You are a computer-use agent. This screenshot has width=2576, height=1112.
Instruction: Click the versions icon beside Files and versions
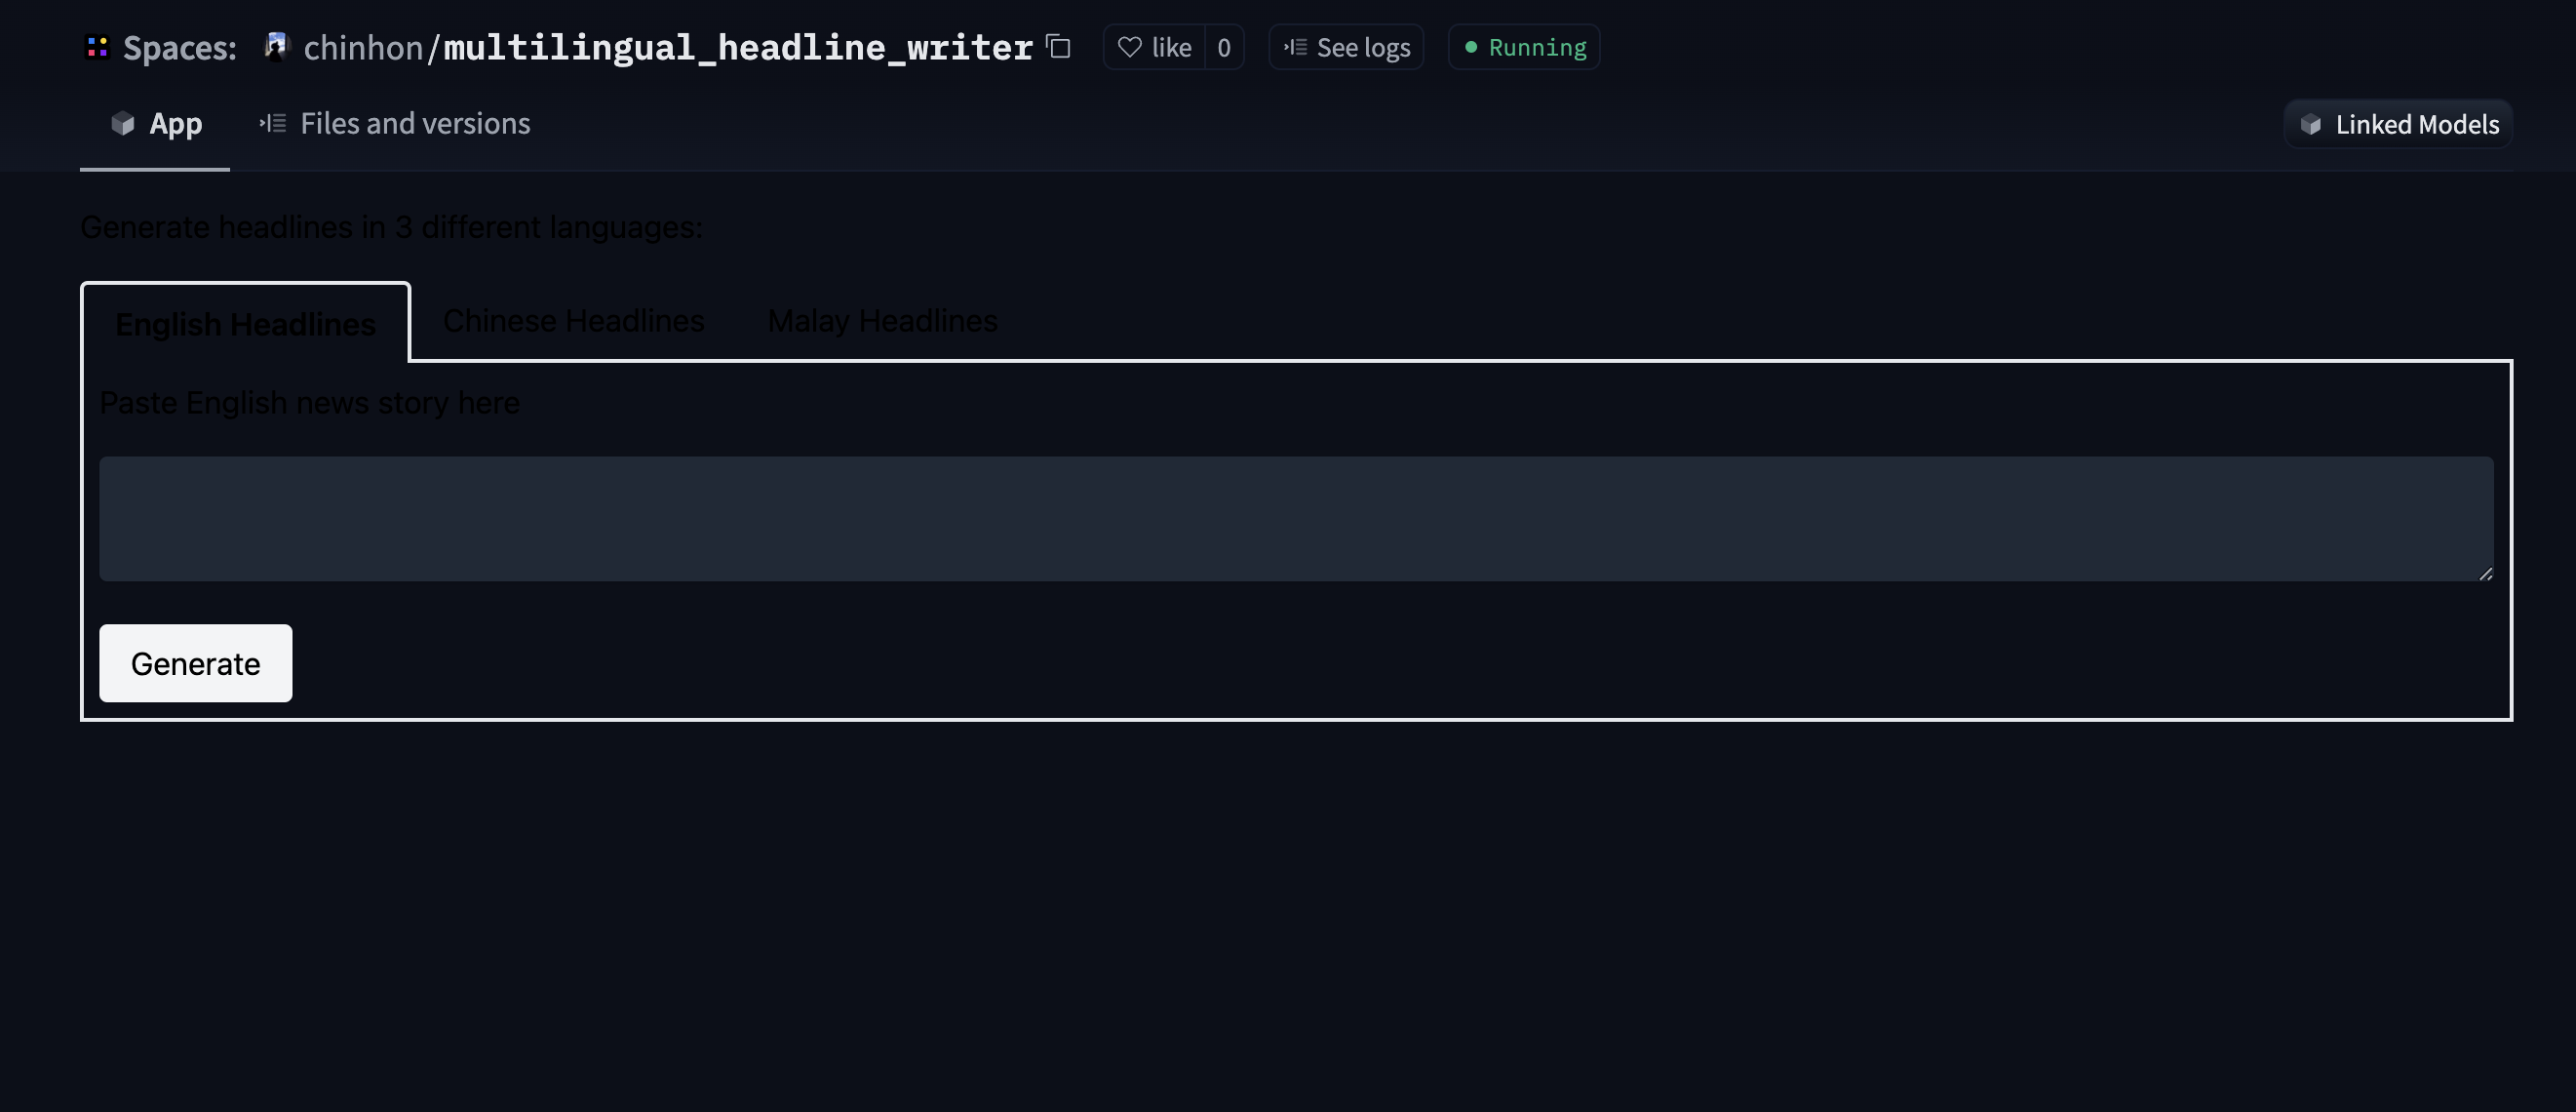(x=271, y=123)
